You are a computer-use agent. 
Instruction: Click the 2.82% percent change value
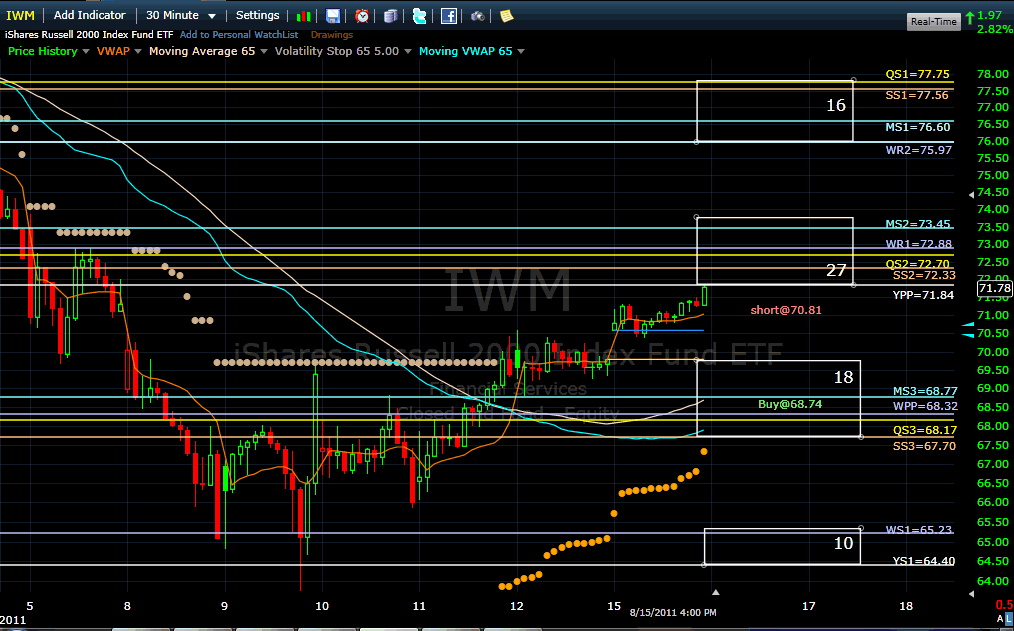pyautogui.click(x=995, y=29)
